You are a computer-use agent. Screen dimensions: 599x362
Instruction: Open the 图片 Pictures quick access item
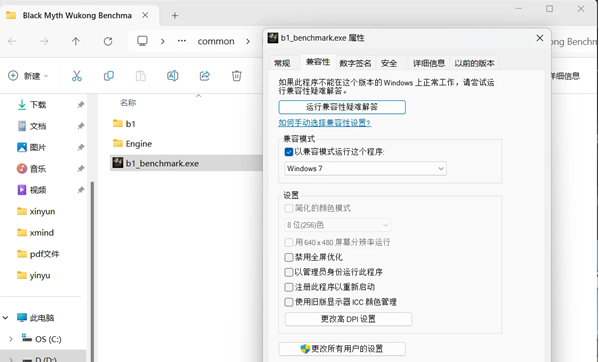click(x=38, y=147)
